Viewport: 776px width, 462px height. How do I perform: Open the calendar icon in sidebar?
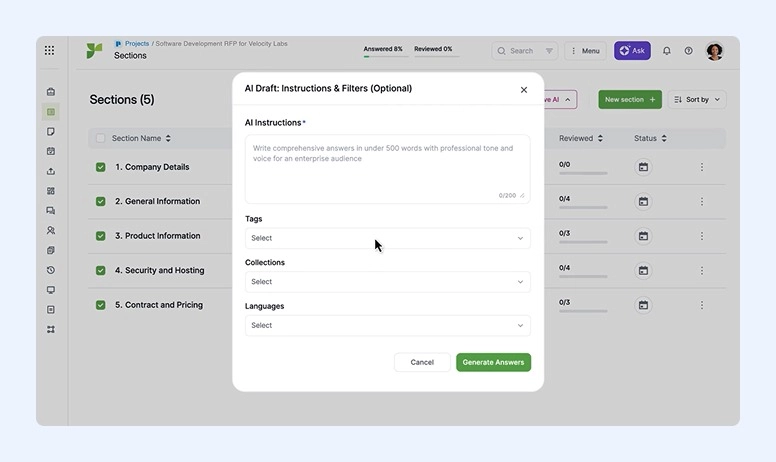tap(50, 151)
